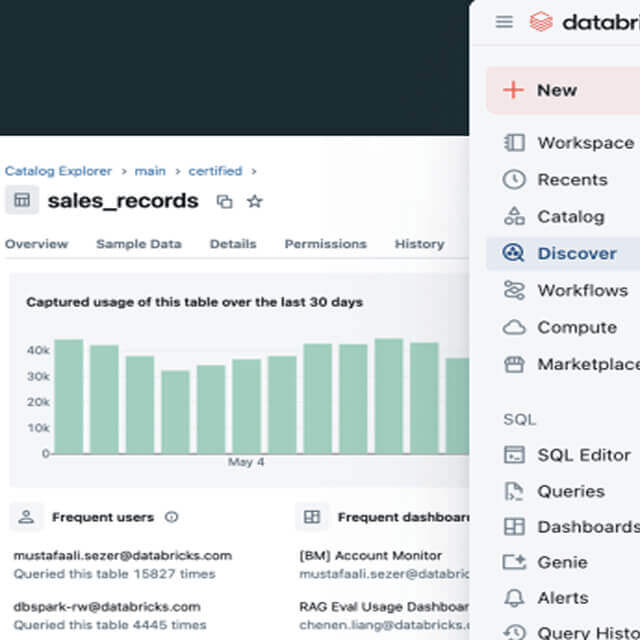This screenshot has width=640, height=640.
Task: Click the Frequent users person icon
Action: point(27,517)
